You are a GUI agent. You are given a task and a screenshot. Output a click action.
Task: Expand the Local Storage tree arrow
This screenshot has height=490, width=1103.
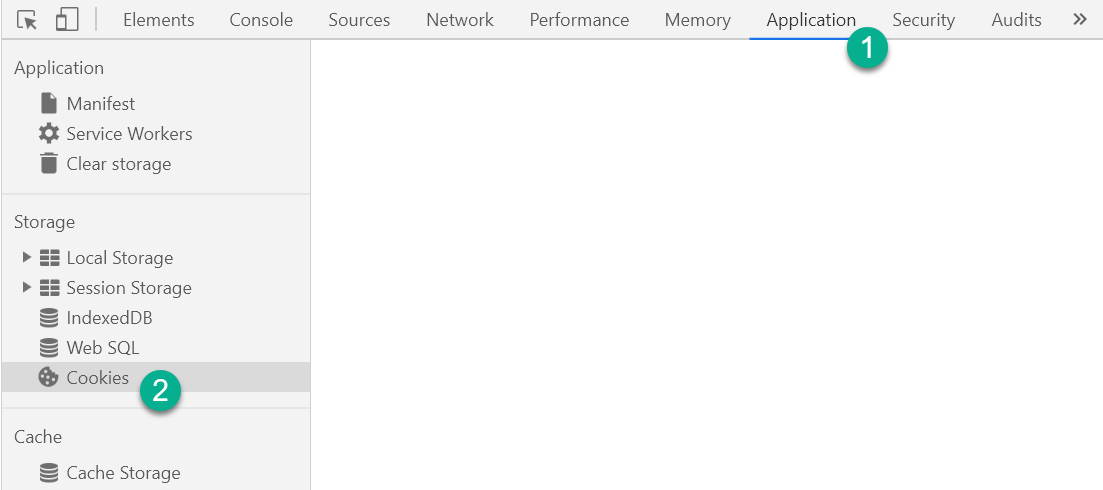coord(27,257)
